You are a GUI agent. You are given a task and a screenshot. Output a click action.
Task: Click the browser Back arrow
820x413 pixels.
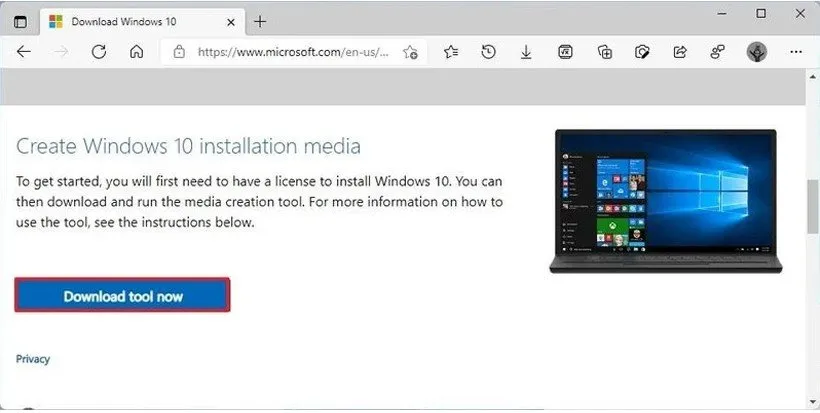tap(23, 52)
